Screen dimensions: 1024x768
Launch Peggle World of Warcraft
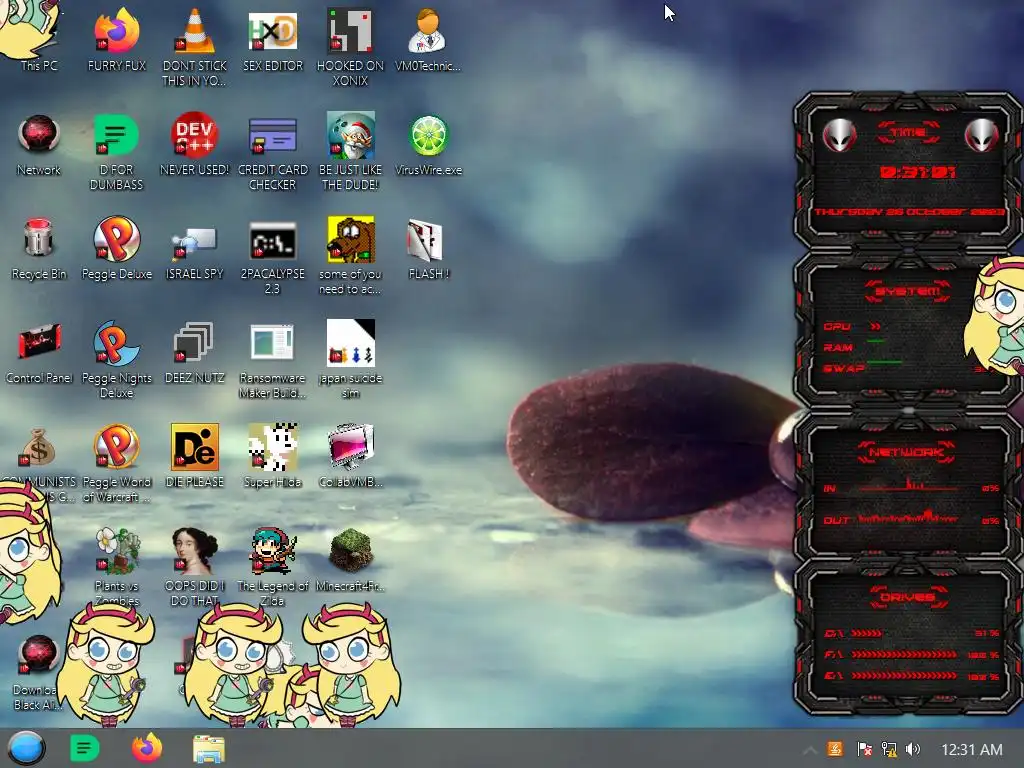(116, 462)
